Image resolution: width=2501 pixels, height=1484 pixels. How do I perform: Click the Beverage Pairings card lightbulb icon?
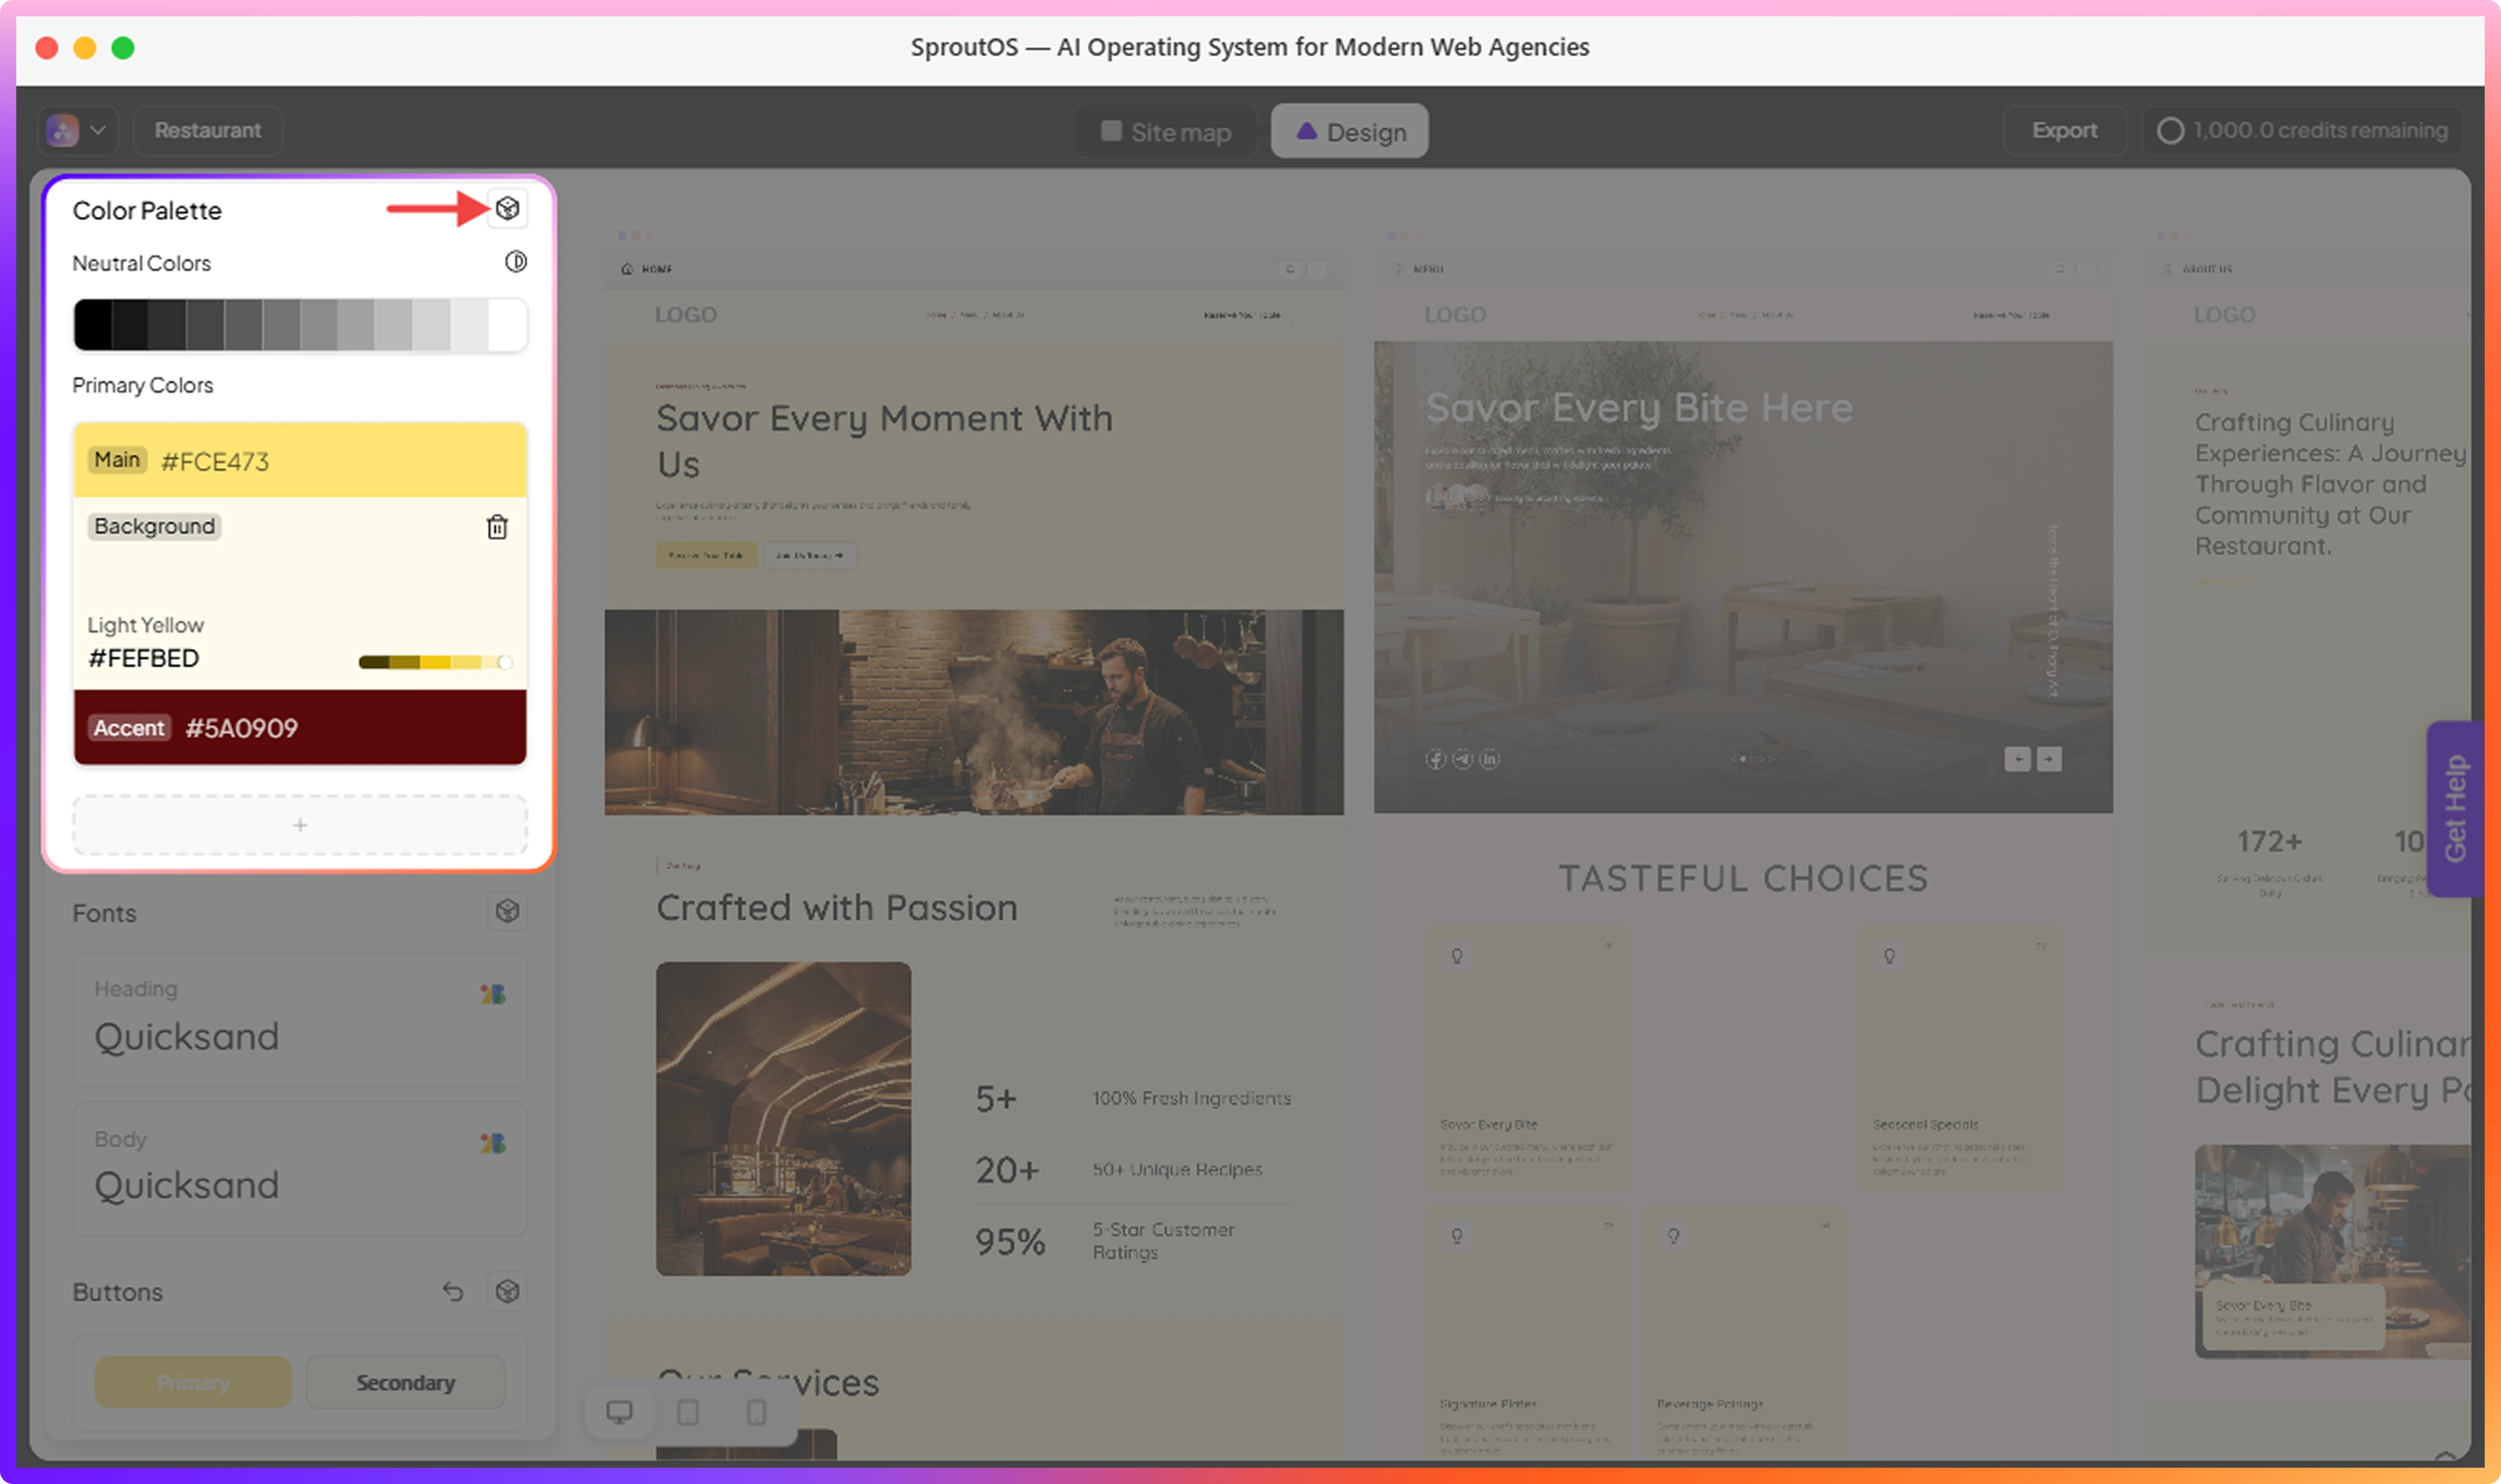pos(1673,1236)
